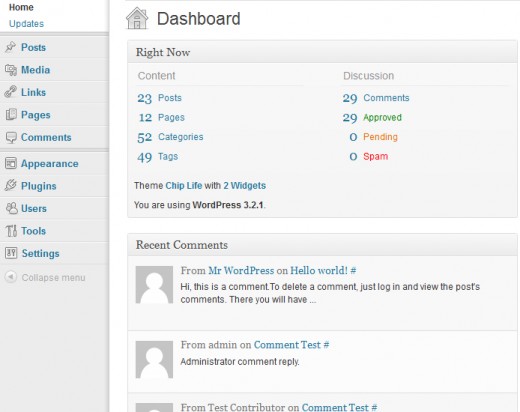Open Hello world! post link
This screenshot has height=412, width=520.
pyautogui.click(x=319, y=270)
